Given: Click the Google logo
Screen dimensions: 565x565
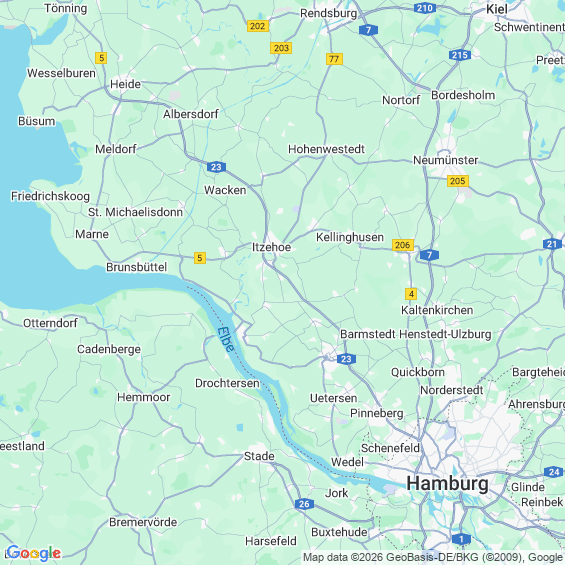Looking at the screenshot, I should coord(34,553).
